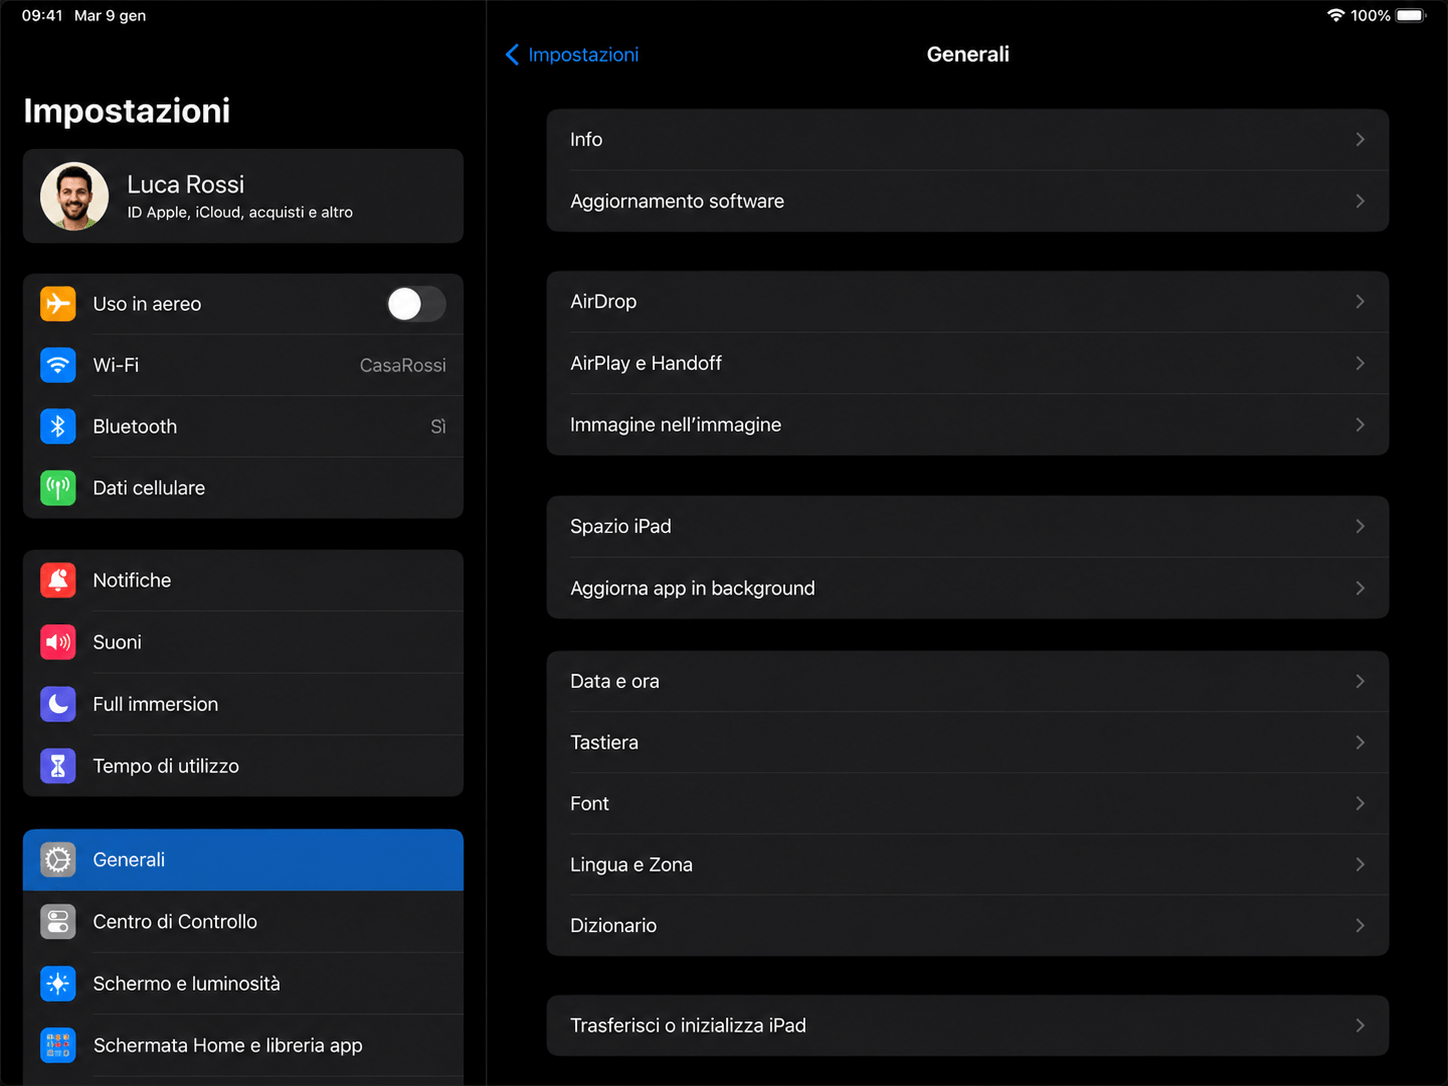Tap the Generali gear icon
1448x1086 pixels.
coord(58,860)
